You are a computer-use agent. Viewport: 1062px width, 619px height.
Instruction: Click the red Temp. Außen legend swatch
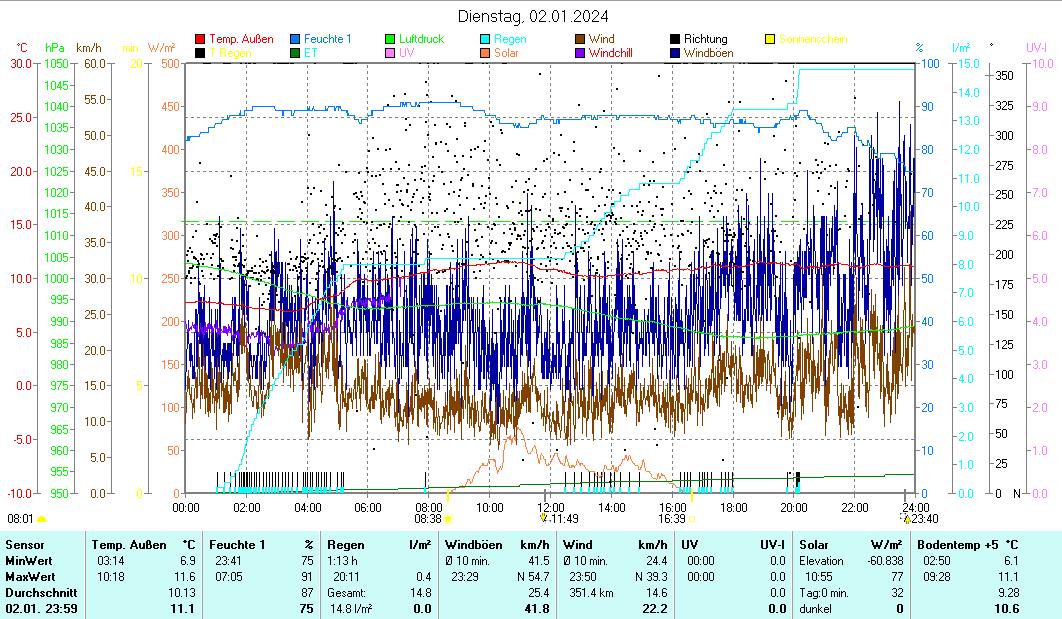pos(200,40)
